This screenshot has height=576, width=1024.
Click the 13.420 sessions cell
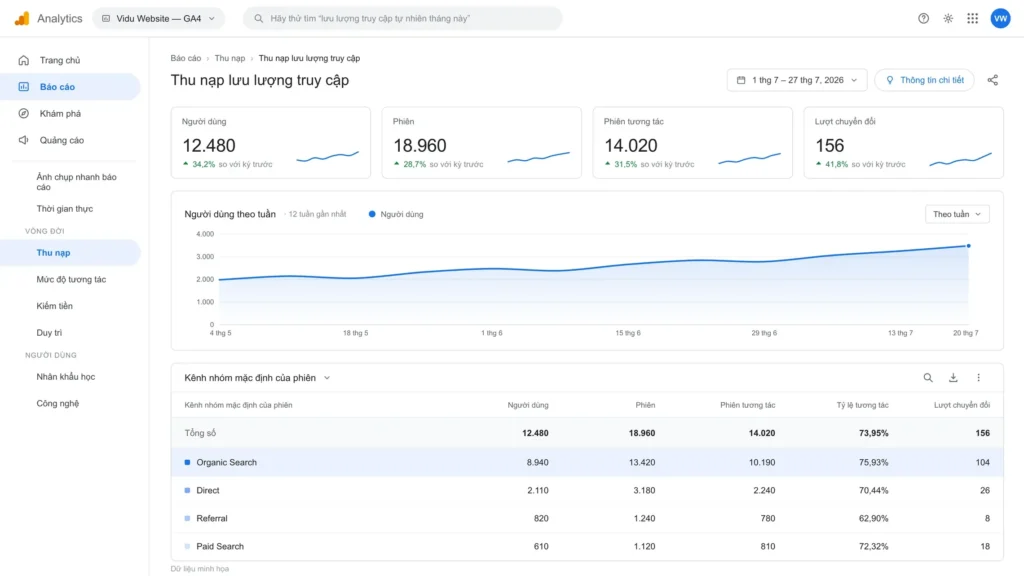(x=641, y=462)
